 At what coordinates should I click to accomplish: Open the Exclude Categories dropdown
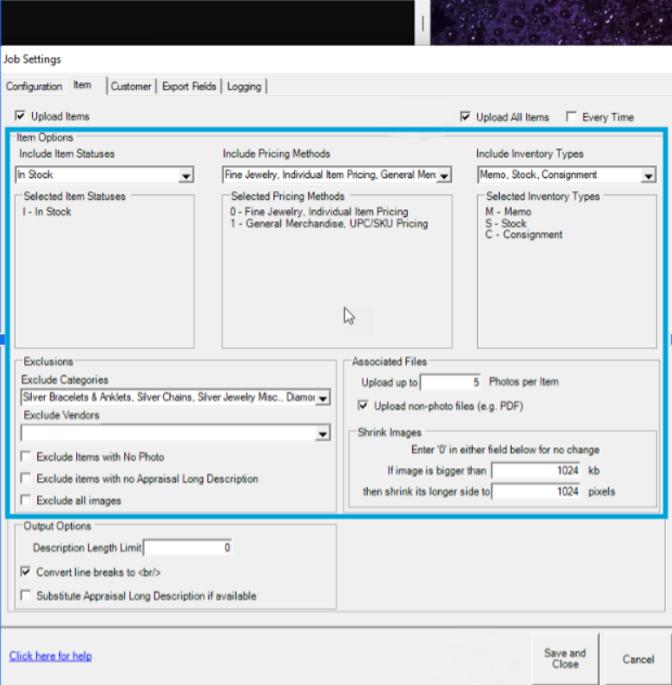pyautogui.click(x=323, y=398)
